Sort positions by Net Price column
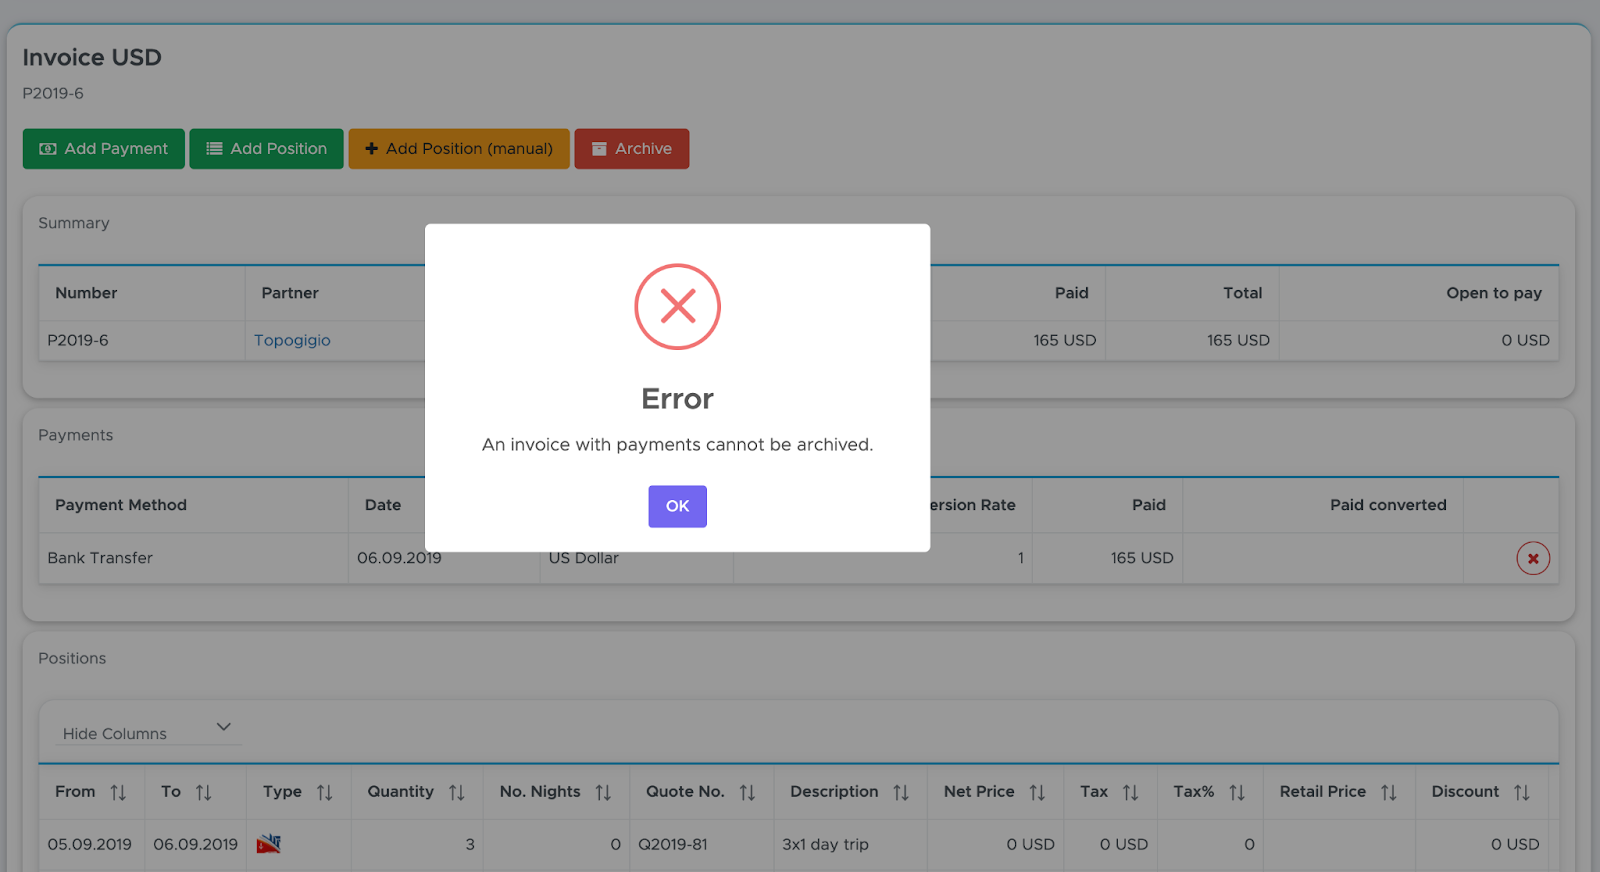 [x=1037, y=792]
